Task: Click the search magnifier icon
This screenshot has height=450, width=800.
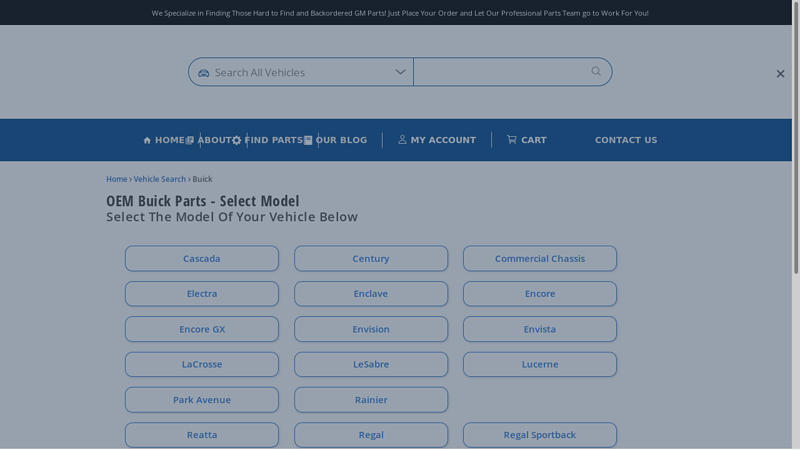Action: pos(596,71)
